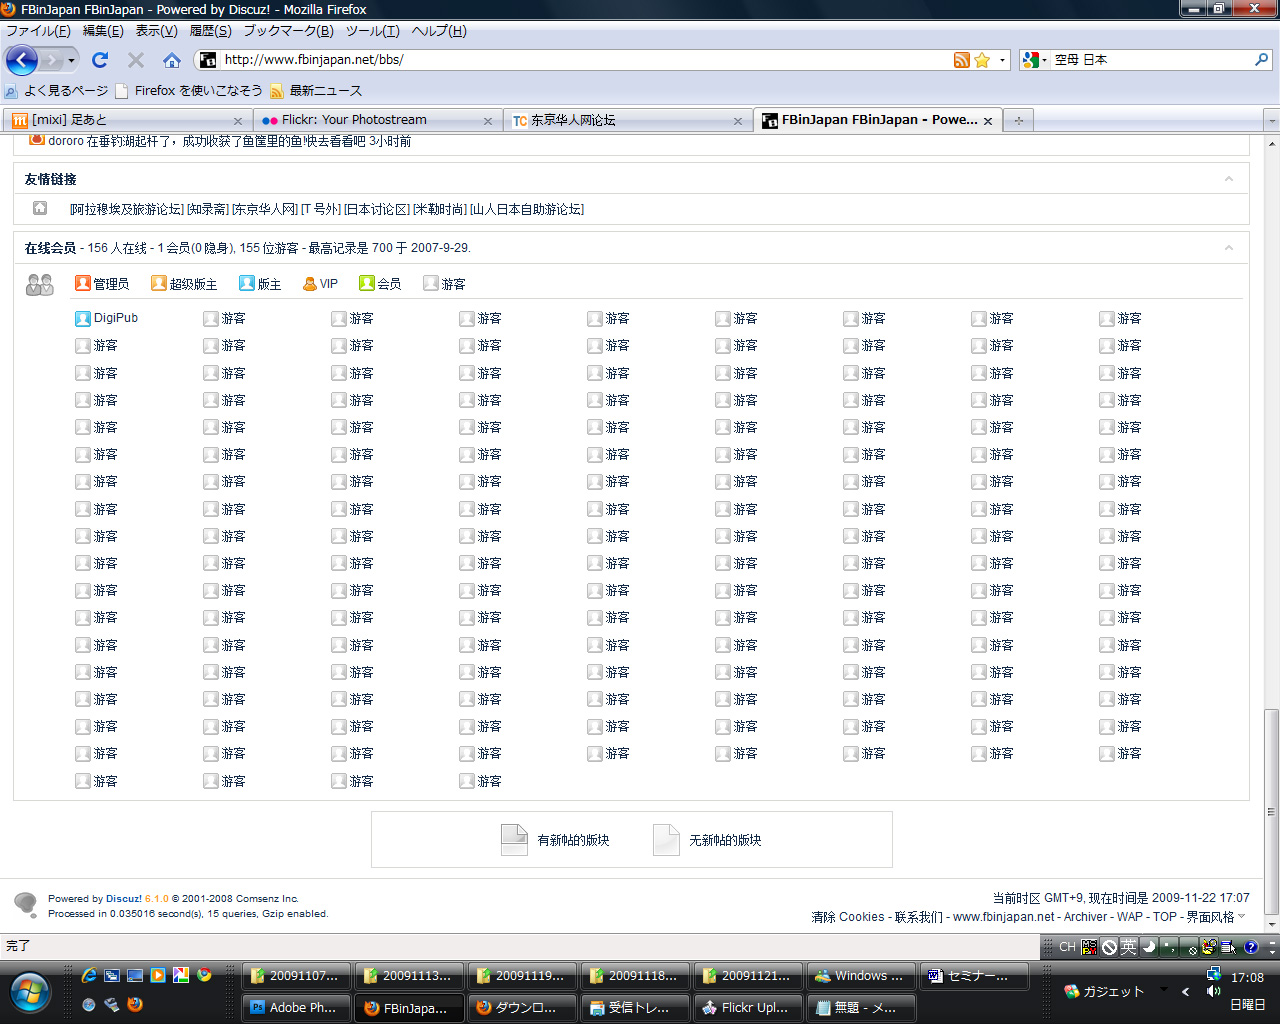Click the IME help question mark icon
1280x1024 pixels.
(x=1251, y=947)
